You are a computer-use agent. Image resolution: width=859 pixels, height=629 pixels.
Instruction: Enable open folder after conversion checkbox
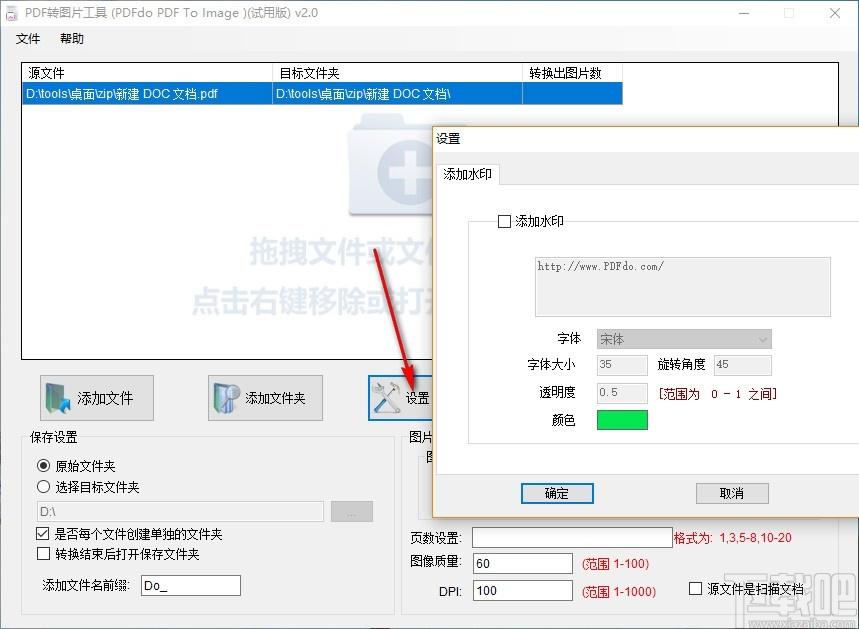coord(43,554)
